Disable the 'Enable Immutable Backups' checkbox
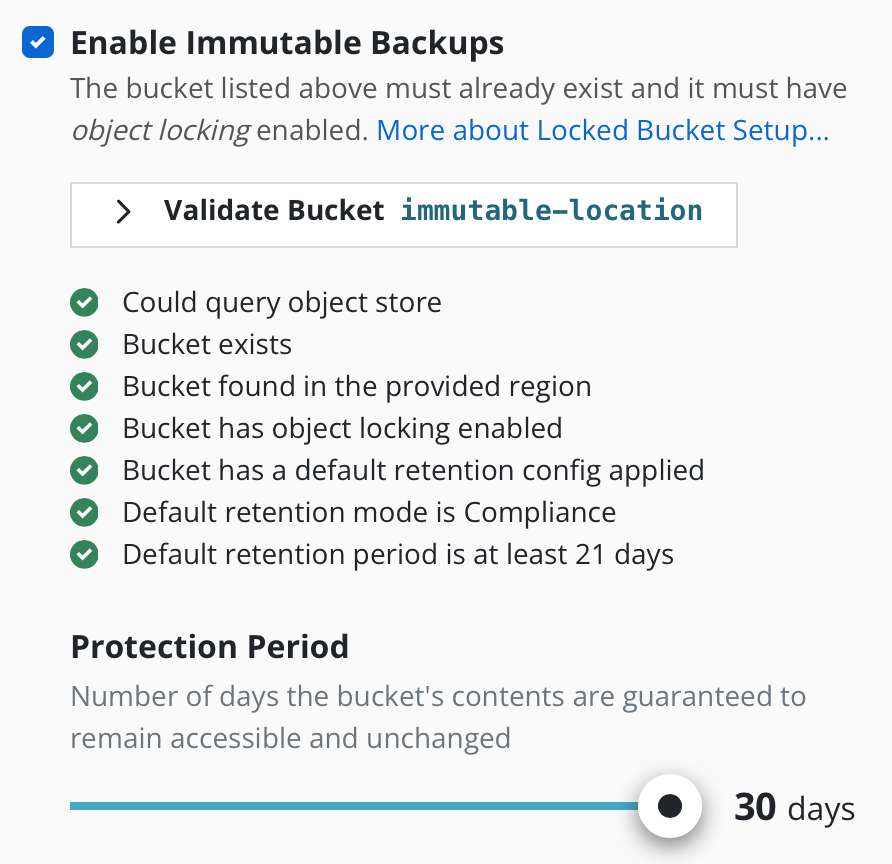 tap(37, 42)
